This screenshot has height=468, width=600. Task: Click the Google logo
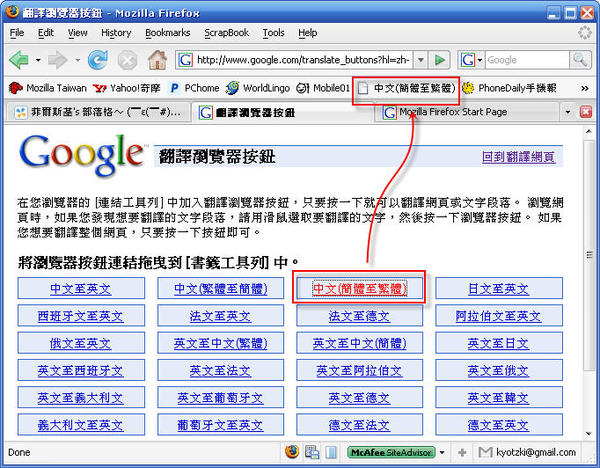tap(82, 156)
